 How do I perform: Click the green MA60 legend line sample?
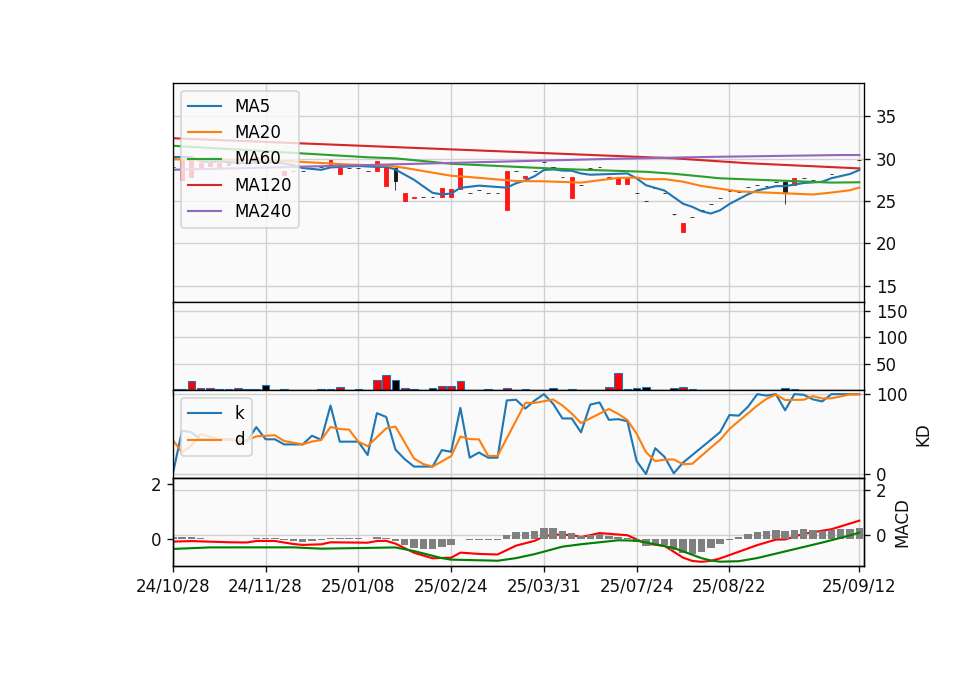point(204,159)
